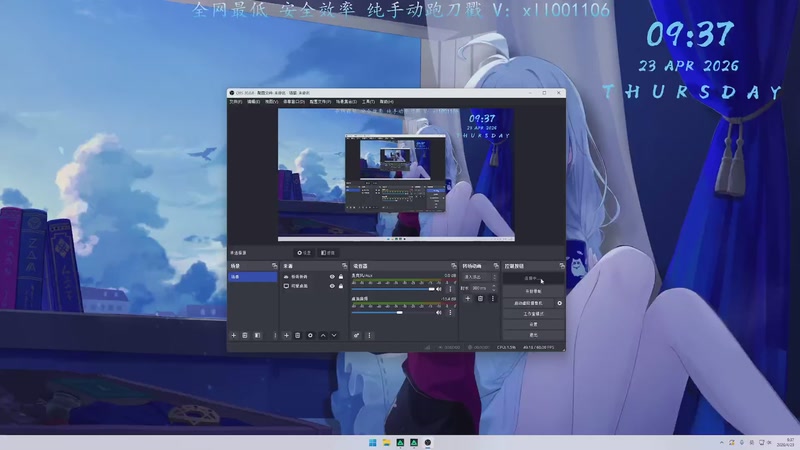The height and width of the screenshot is (450, 800).
Task: Toggle visibility eye of the display capture source
Action: point(332,286)
